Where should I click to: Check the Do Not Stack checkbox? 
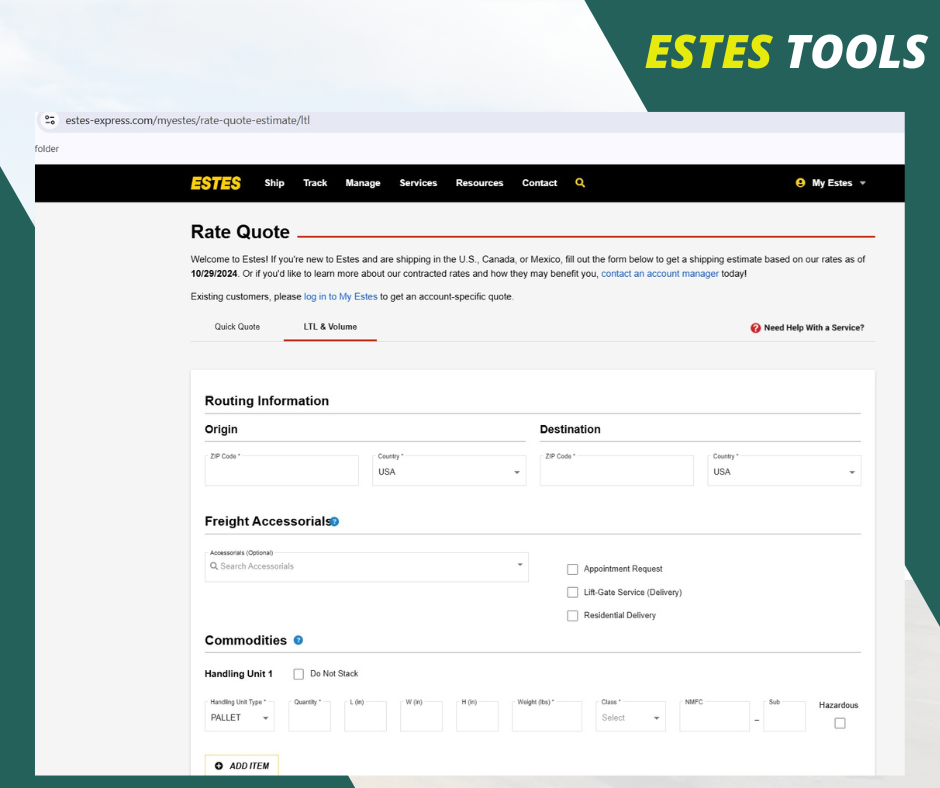pyautogui.click(x=299, y=674)
